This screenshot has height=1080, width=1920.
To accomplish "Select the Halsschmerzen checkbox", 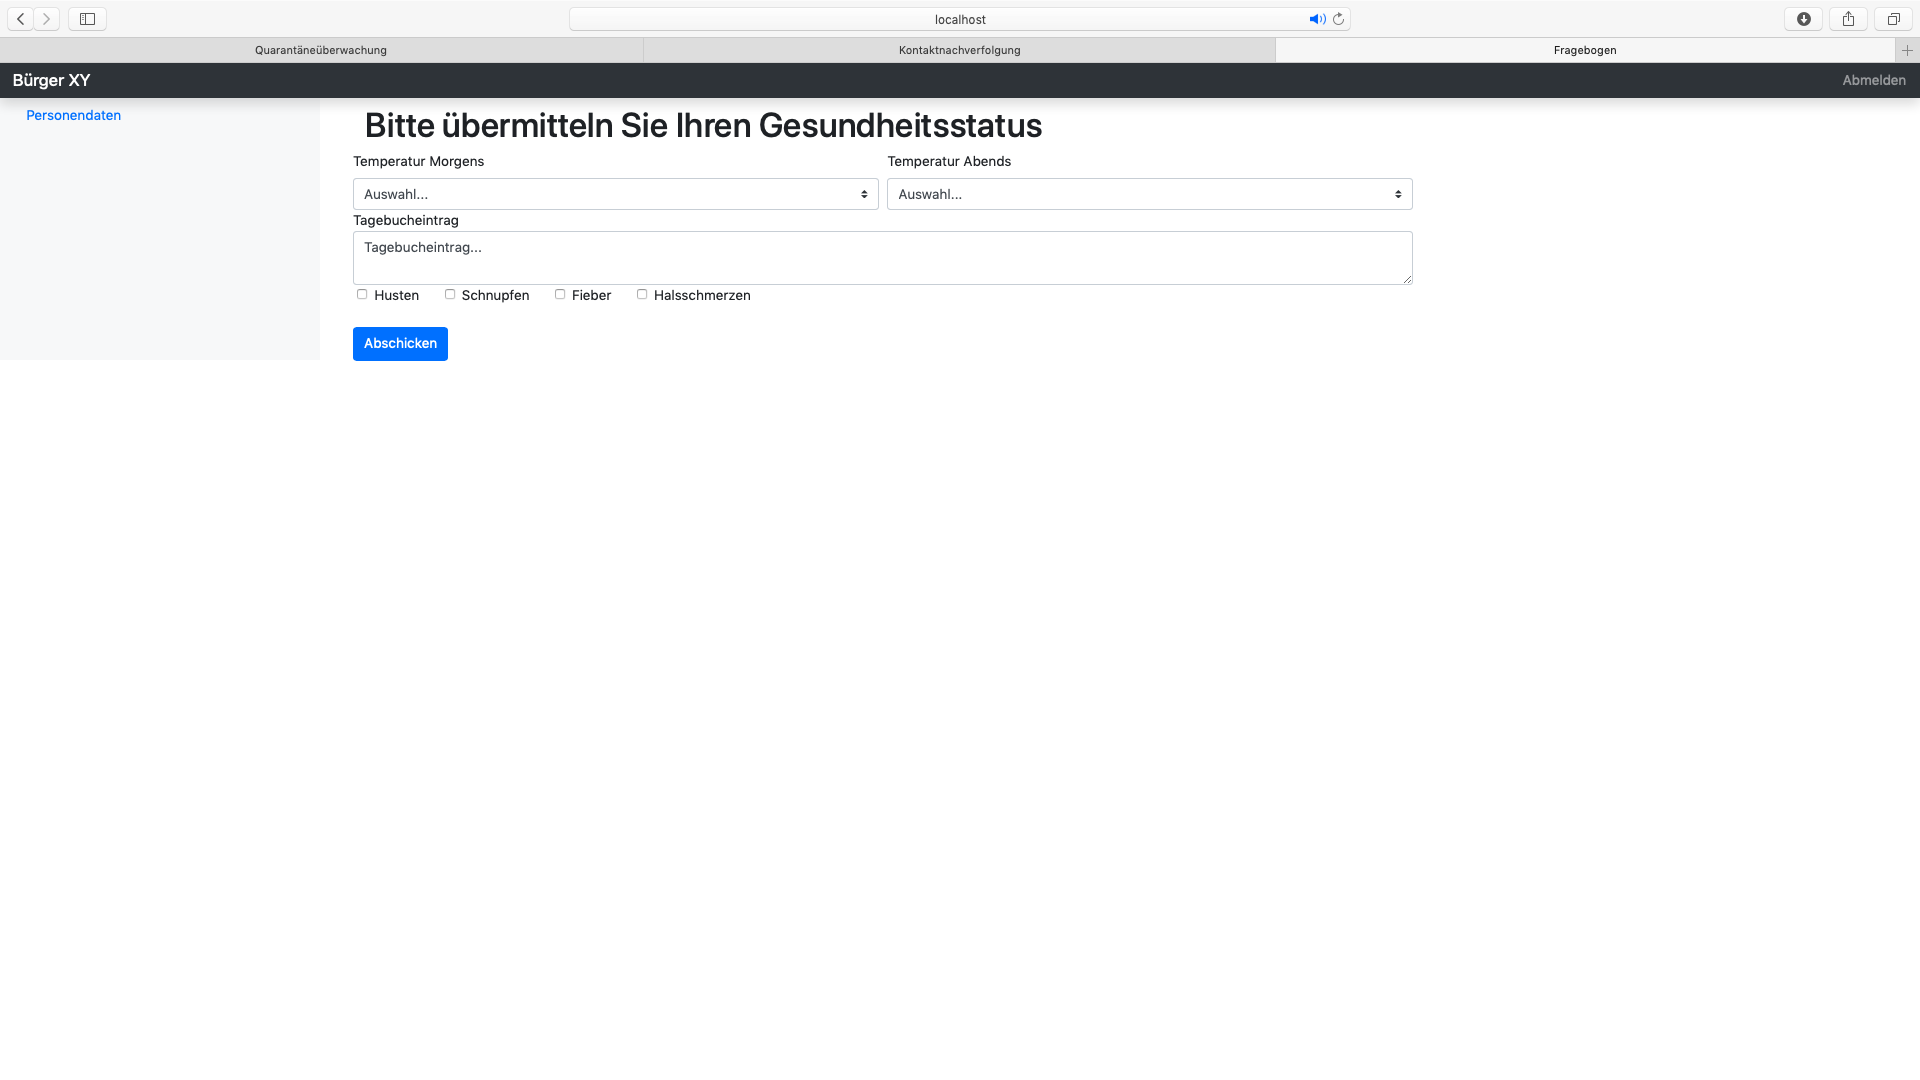I will (x=642, y=294).
